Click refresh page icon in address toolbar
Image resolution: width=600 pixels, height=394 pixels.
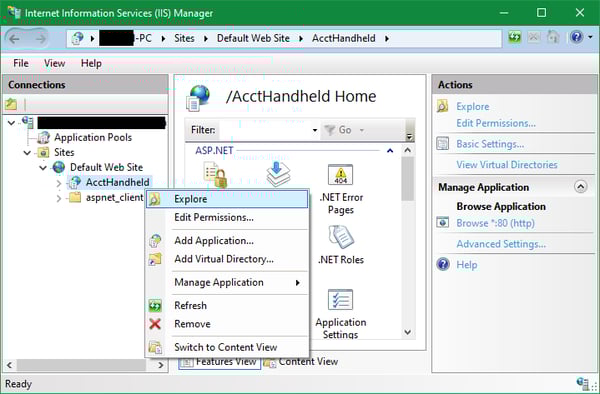[515, 37]
